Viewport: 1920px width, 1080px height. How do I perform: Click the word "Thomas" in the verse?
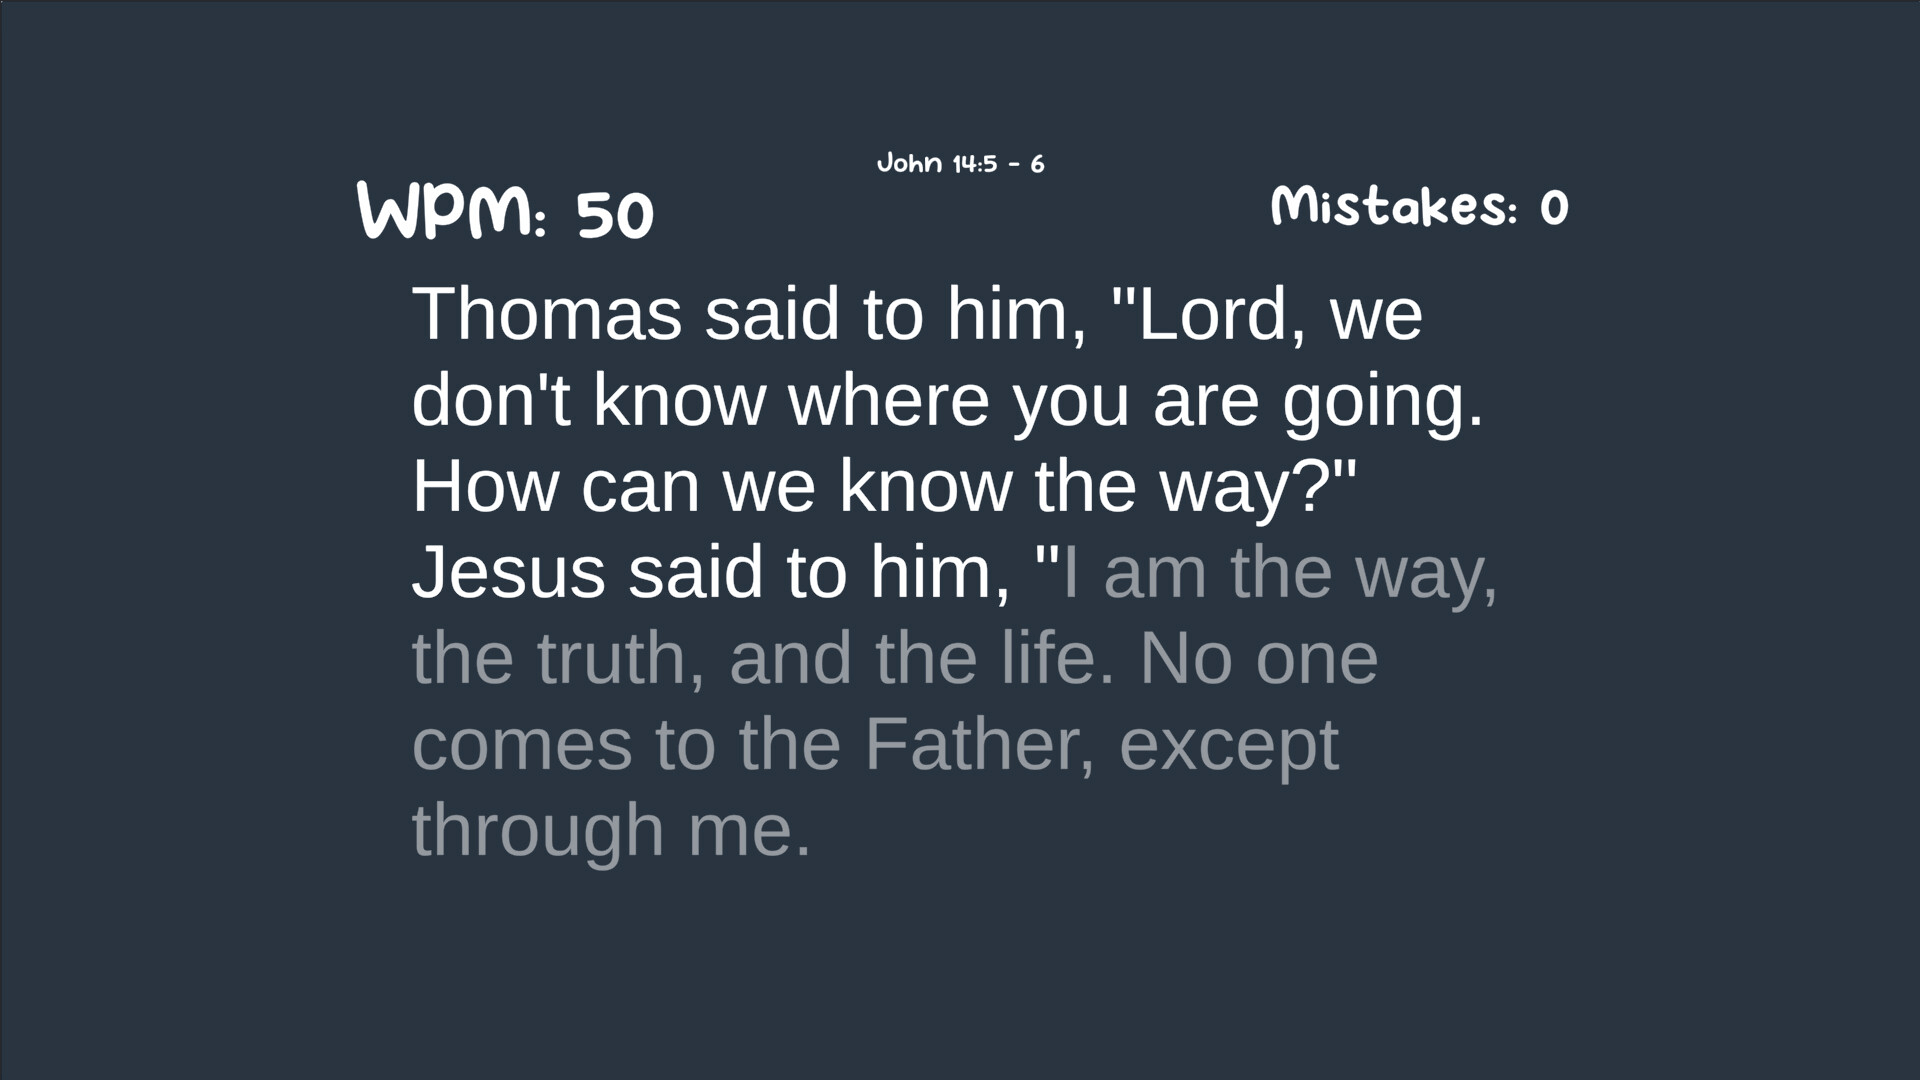pyautogui.click(x=546, y=314)
